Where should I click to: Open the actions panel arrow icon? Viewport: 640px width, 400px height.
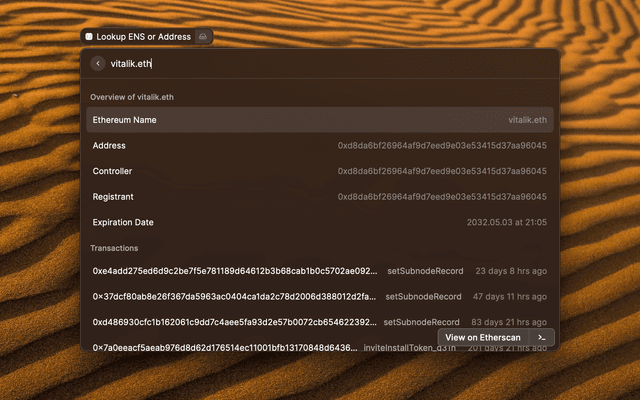541,338
